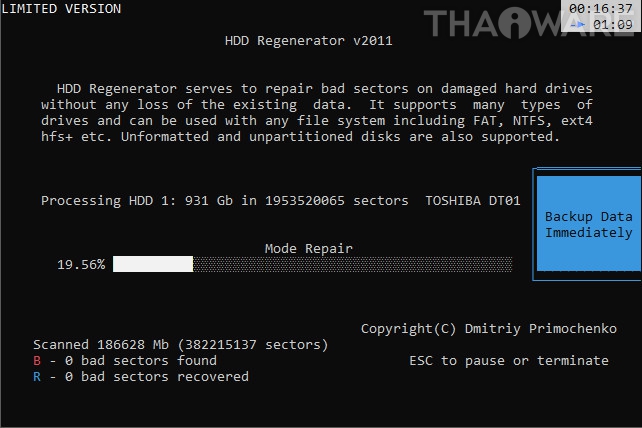Click the 19.56% progress percentage
Viewport: 642px width, 428px height.
pyautogui.click(x=81, y=265)
